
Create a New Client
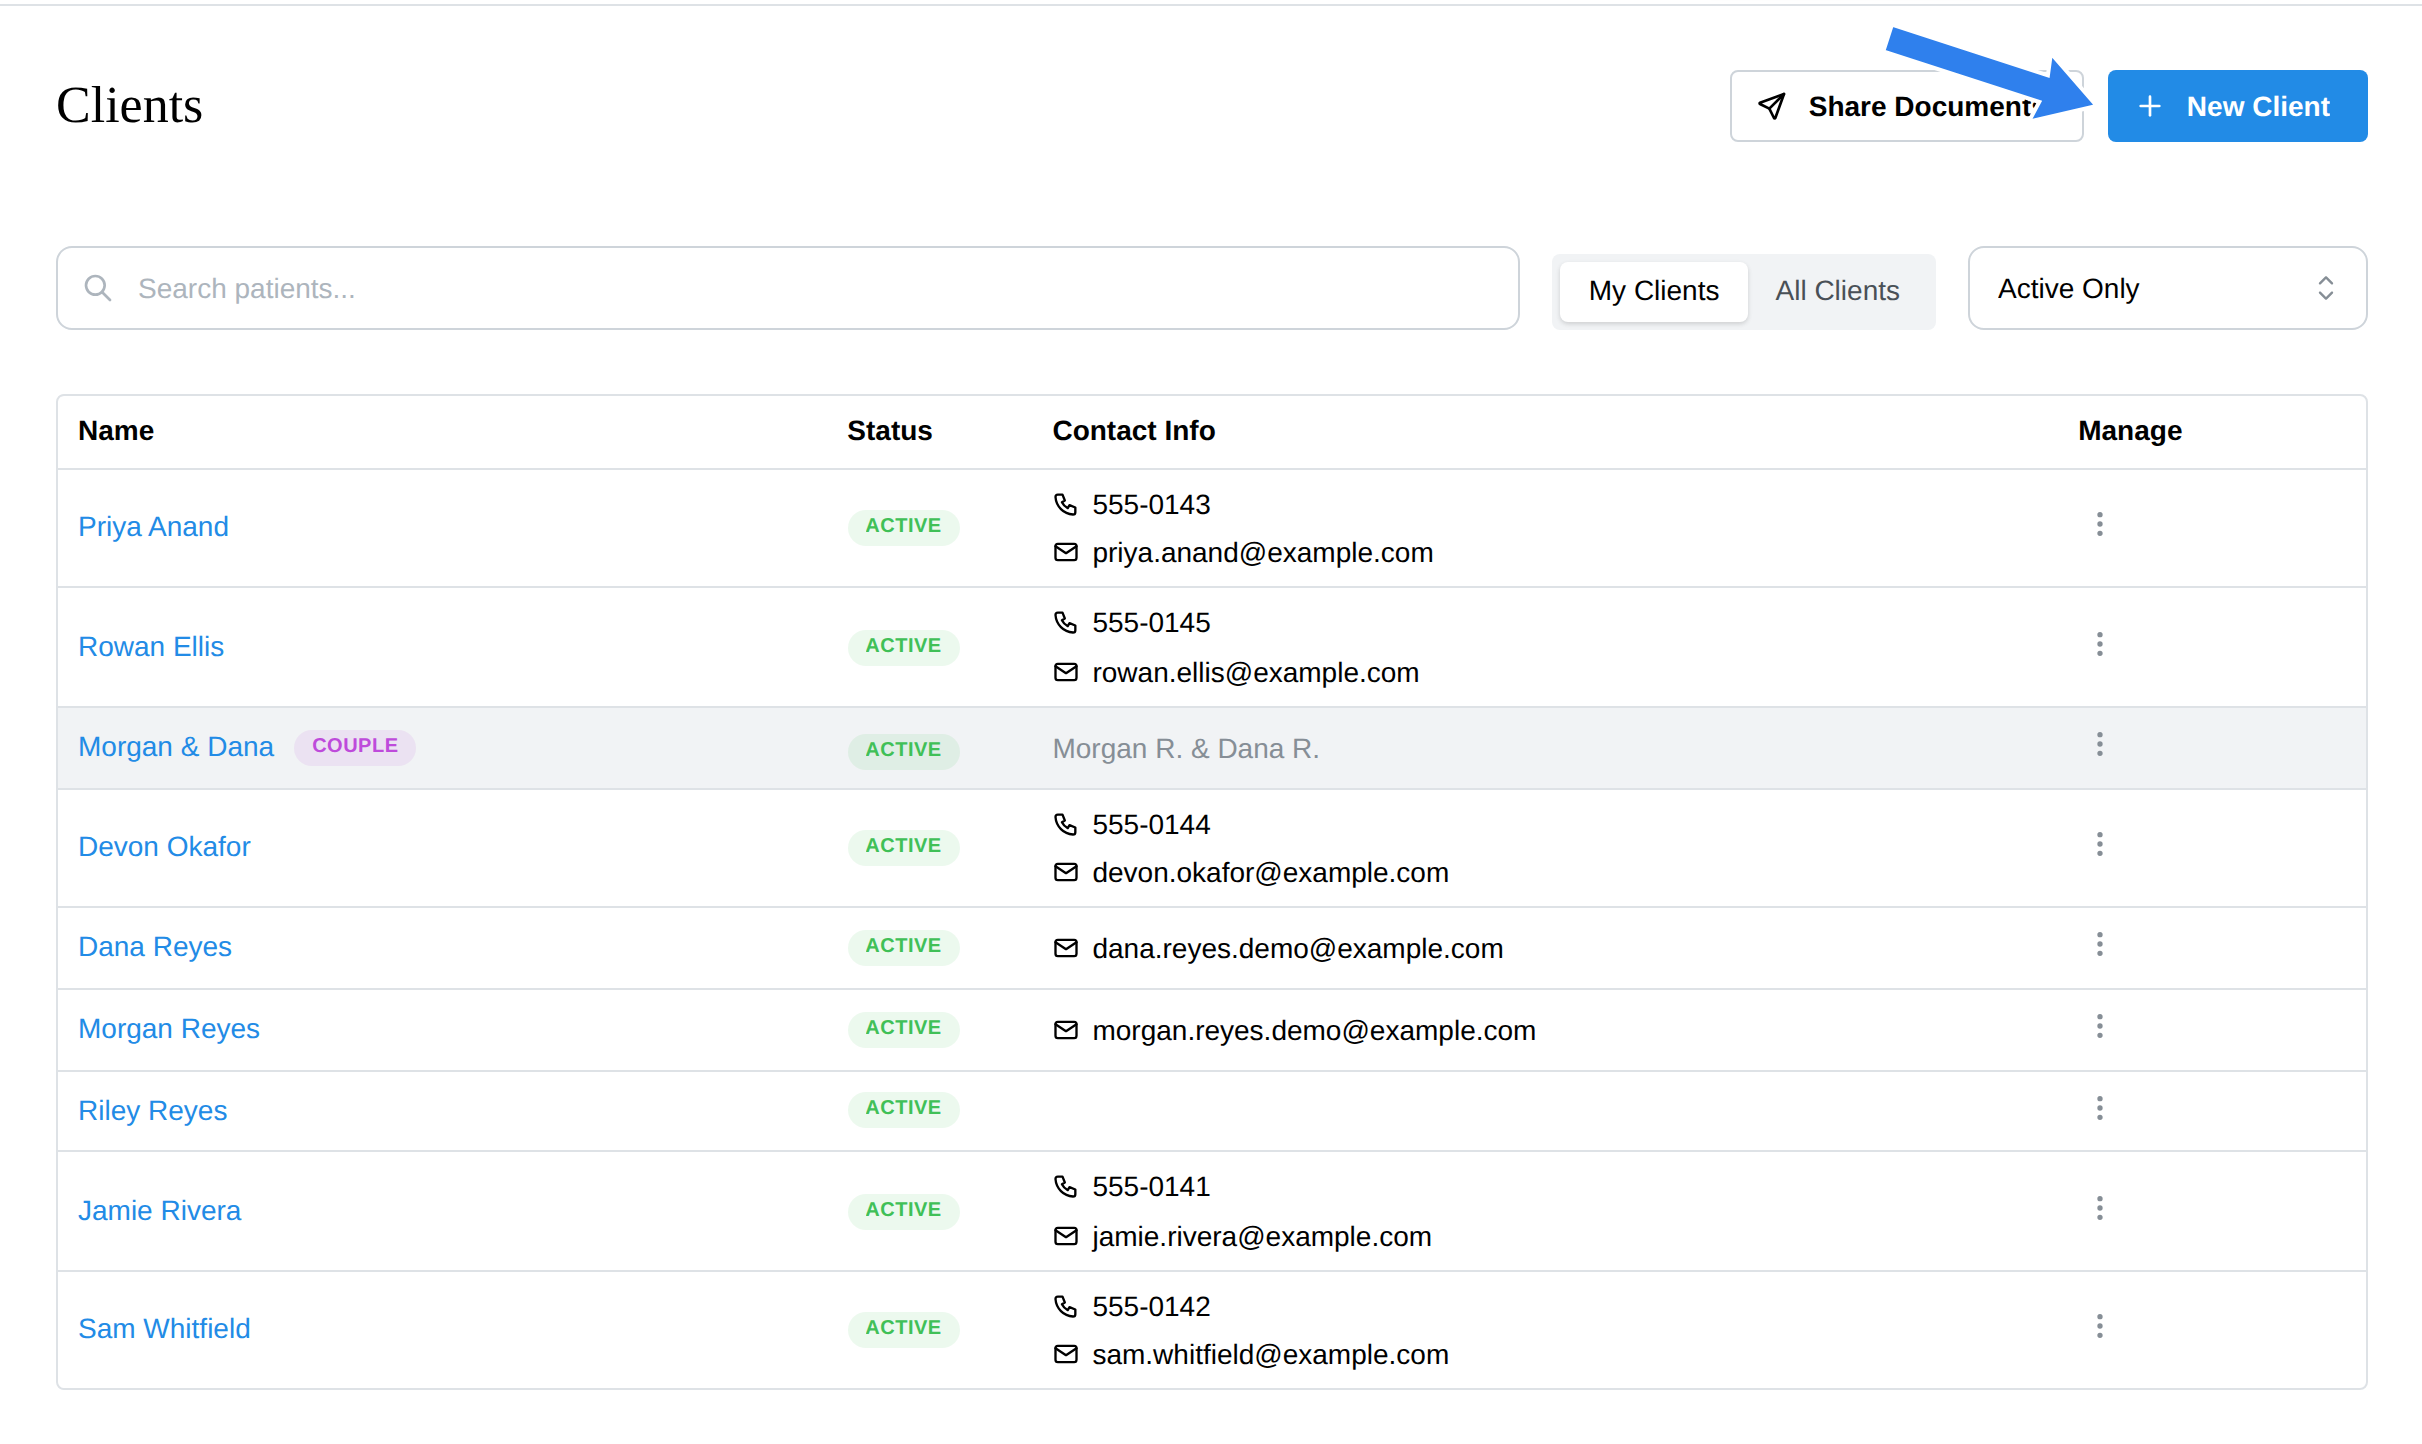[x=2237, y=106]
